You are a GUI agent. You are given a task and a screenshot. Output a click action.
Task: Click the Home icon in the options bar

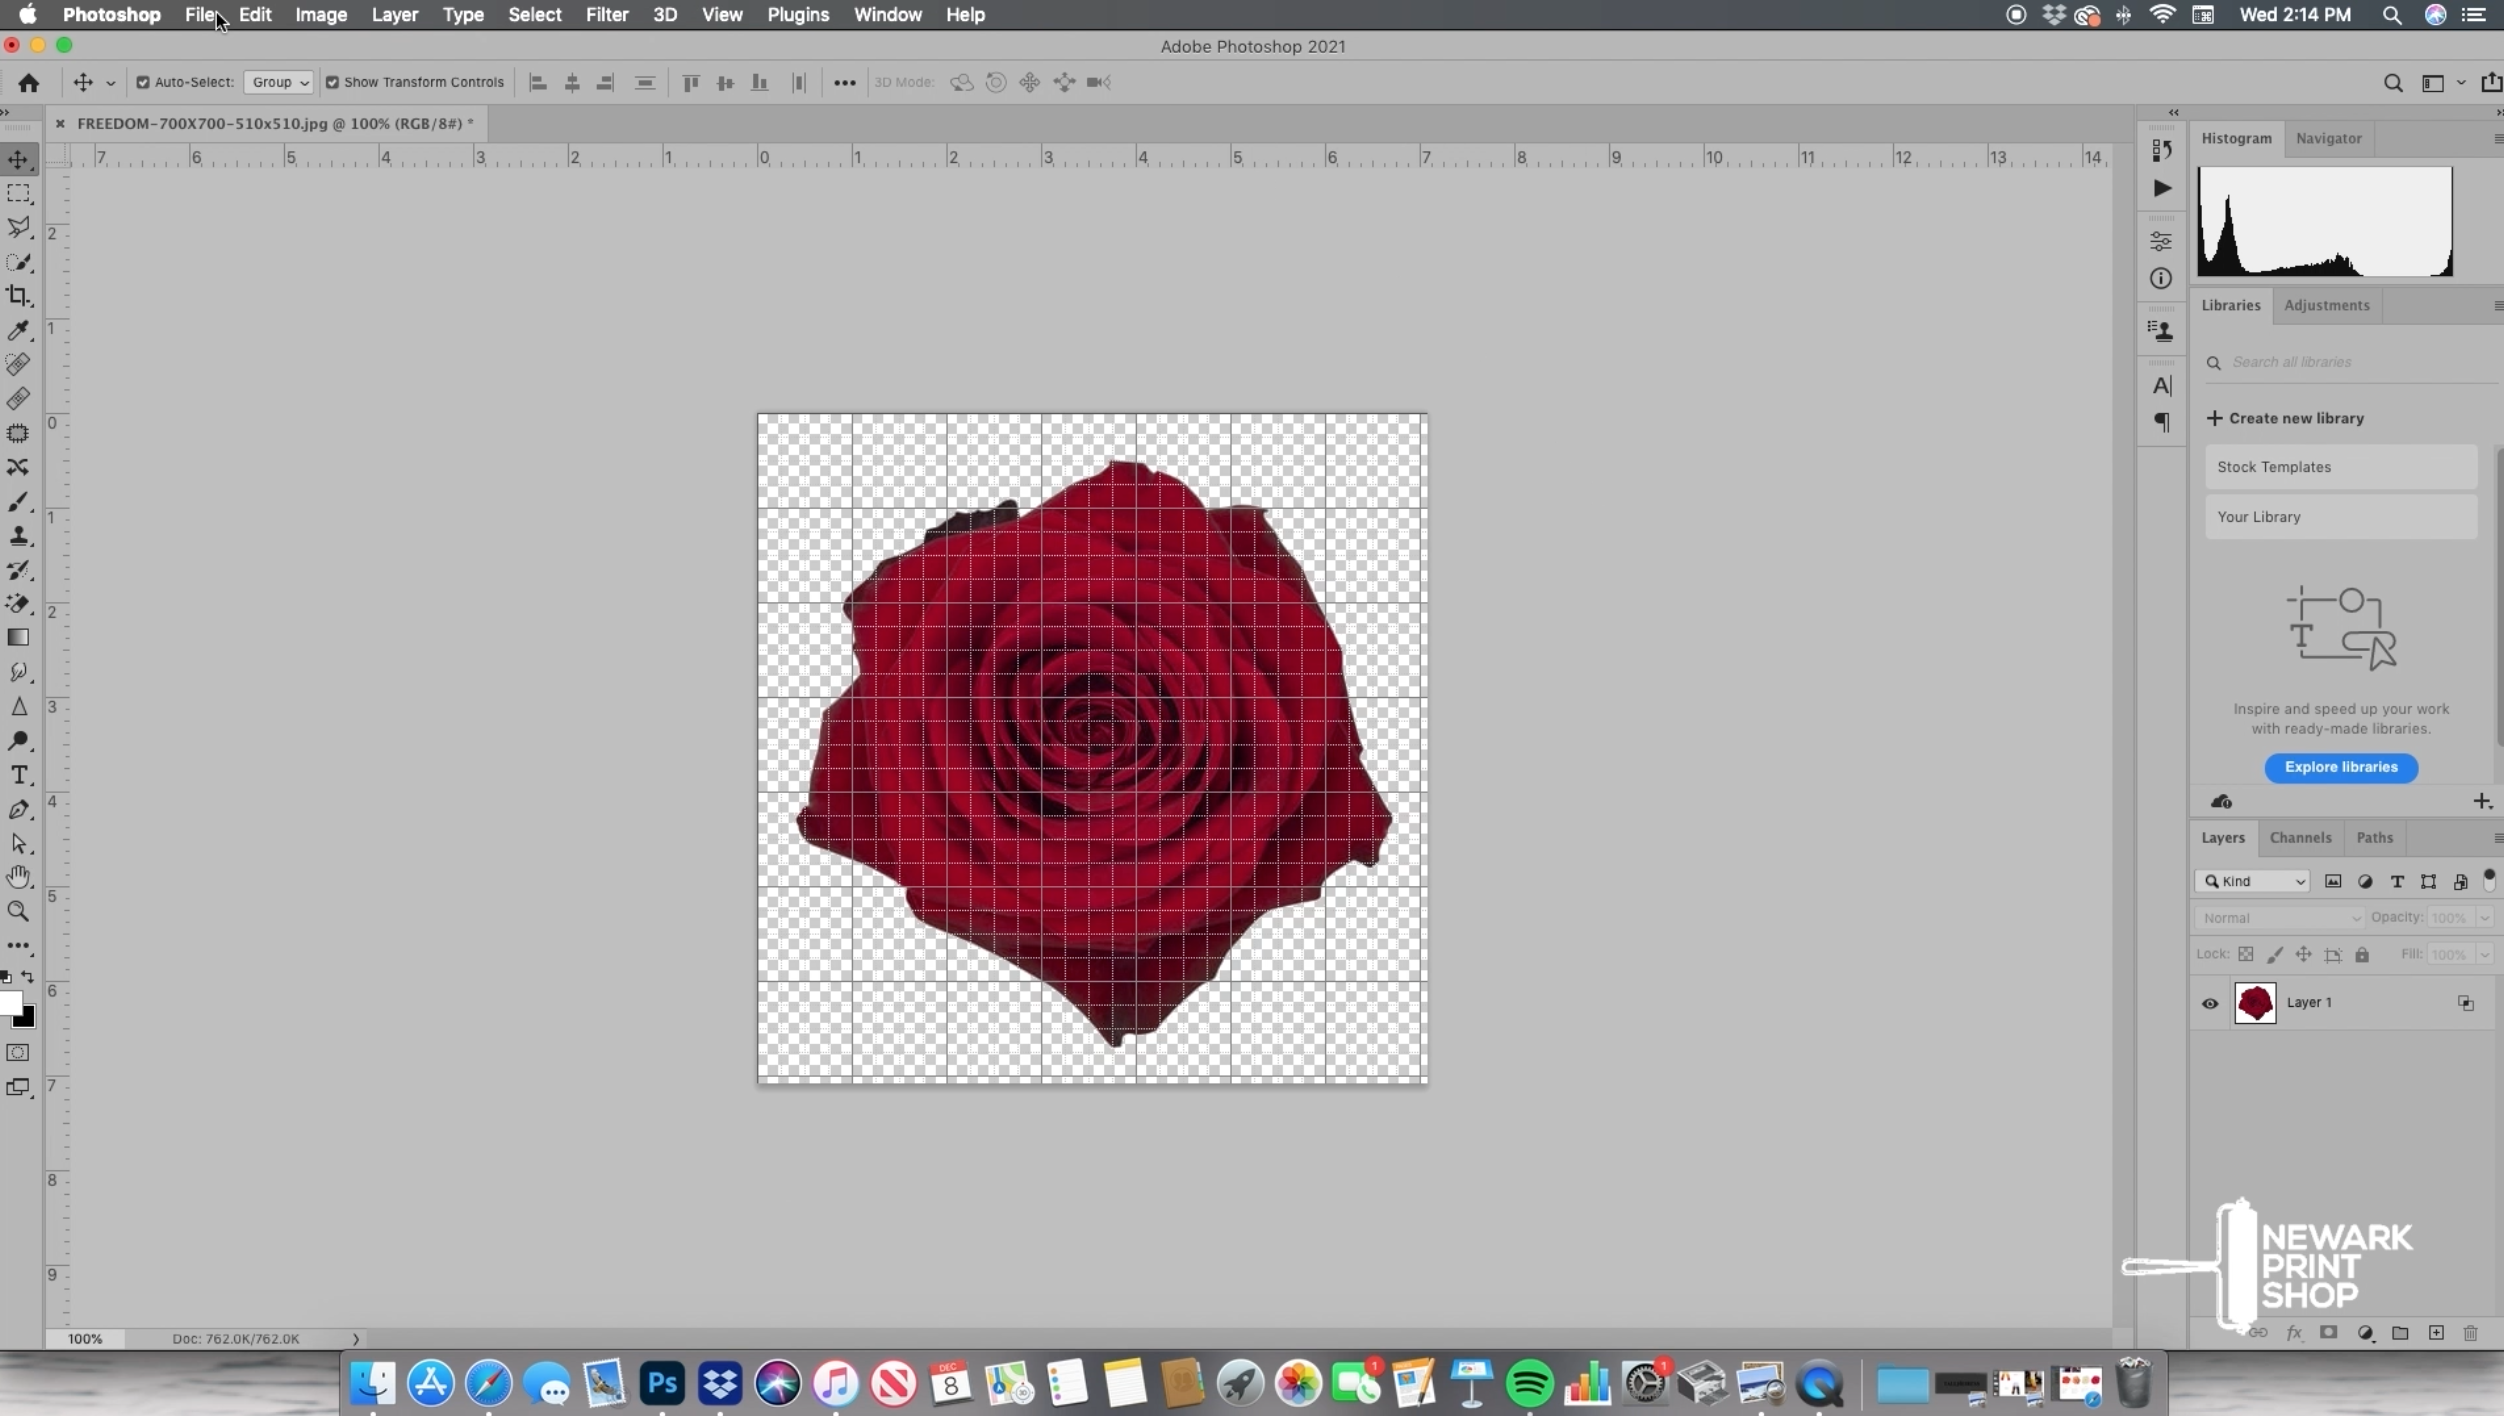tap(28, 83)
